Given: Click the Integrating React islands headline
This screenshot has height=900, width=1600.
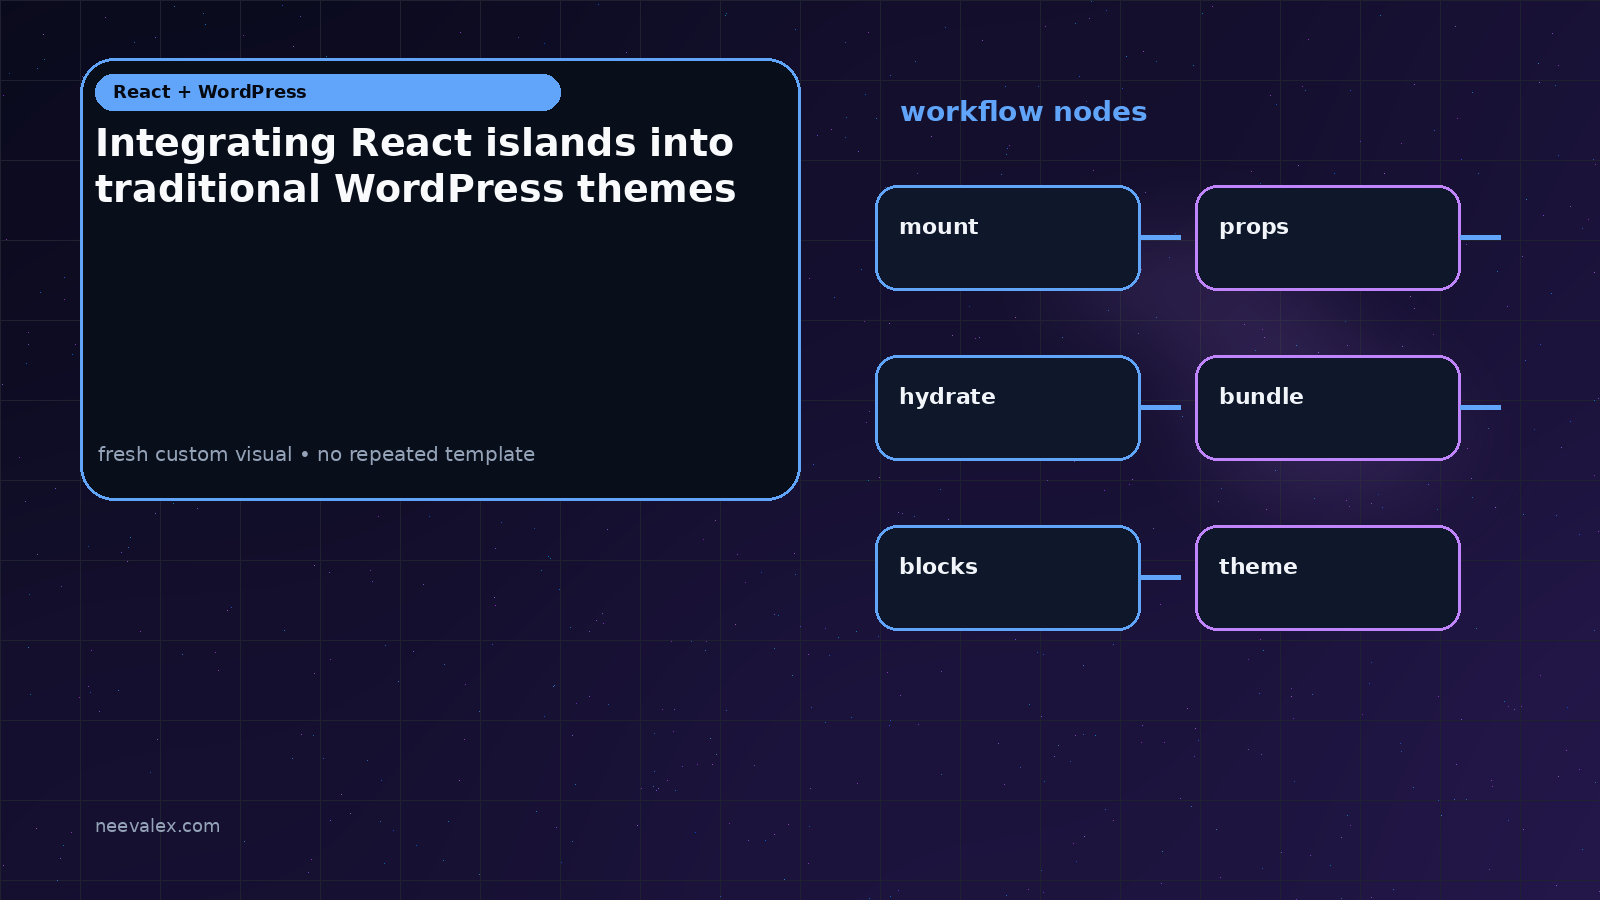Looking at the screenshot, I should click(x=416, y=166).
